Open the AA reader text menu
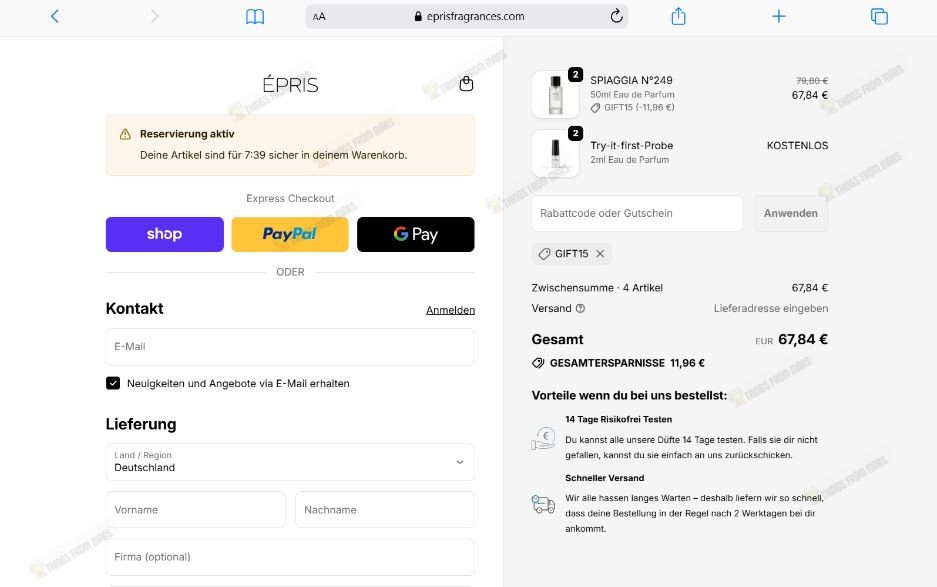 [x=319, y=17]
